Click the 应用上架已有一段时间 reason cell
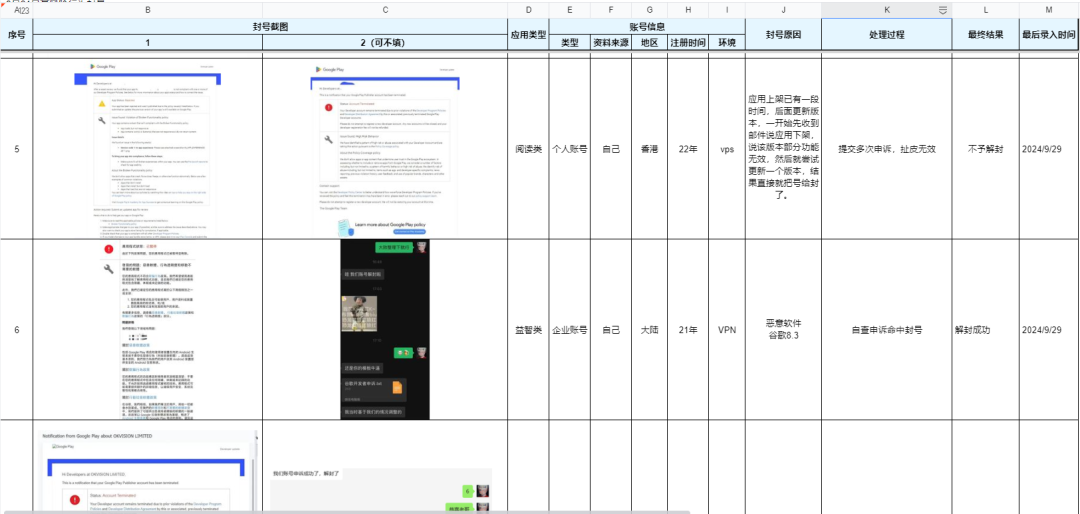Viewport: 1080px width, 514px height. point(783,149)
